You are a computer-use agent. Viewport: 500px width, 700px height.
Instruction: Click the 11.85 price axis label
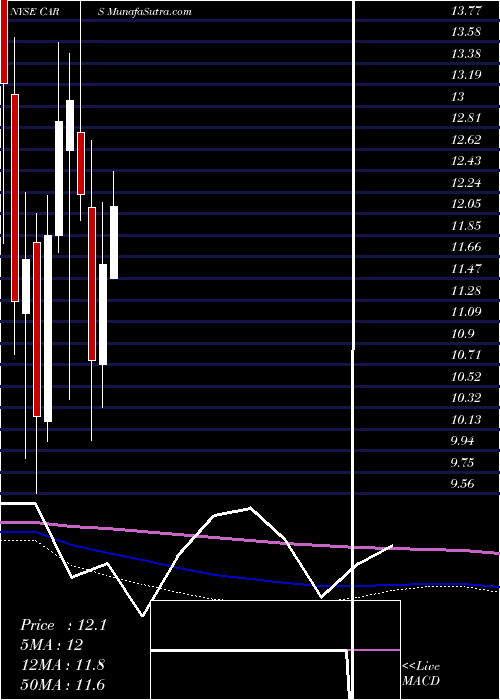(x=467, y=225)
